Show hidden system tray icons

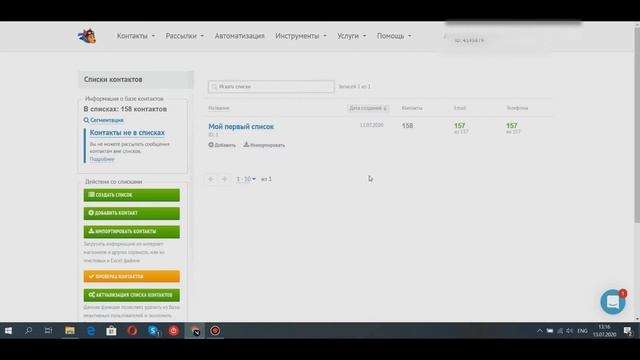(x=540, y=331)
